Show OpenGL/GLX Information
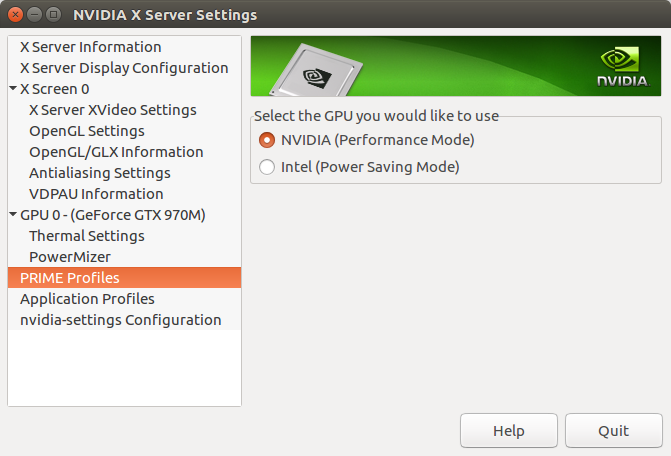671x456 pixels. (x=116, y=152)
